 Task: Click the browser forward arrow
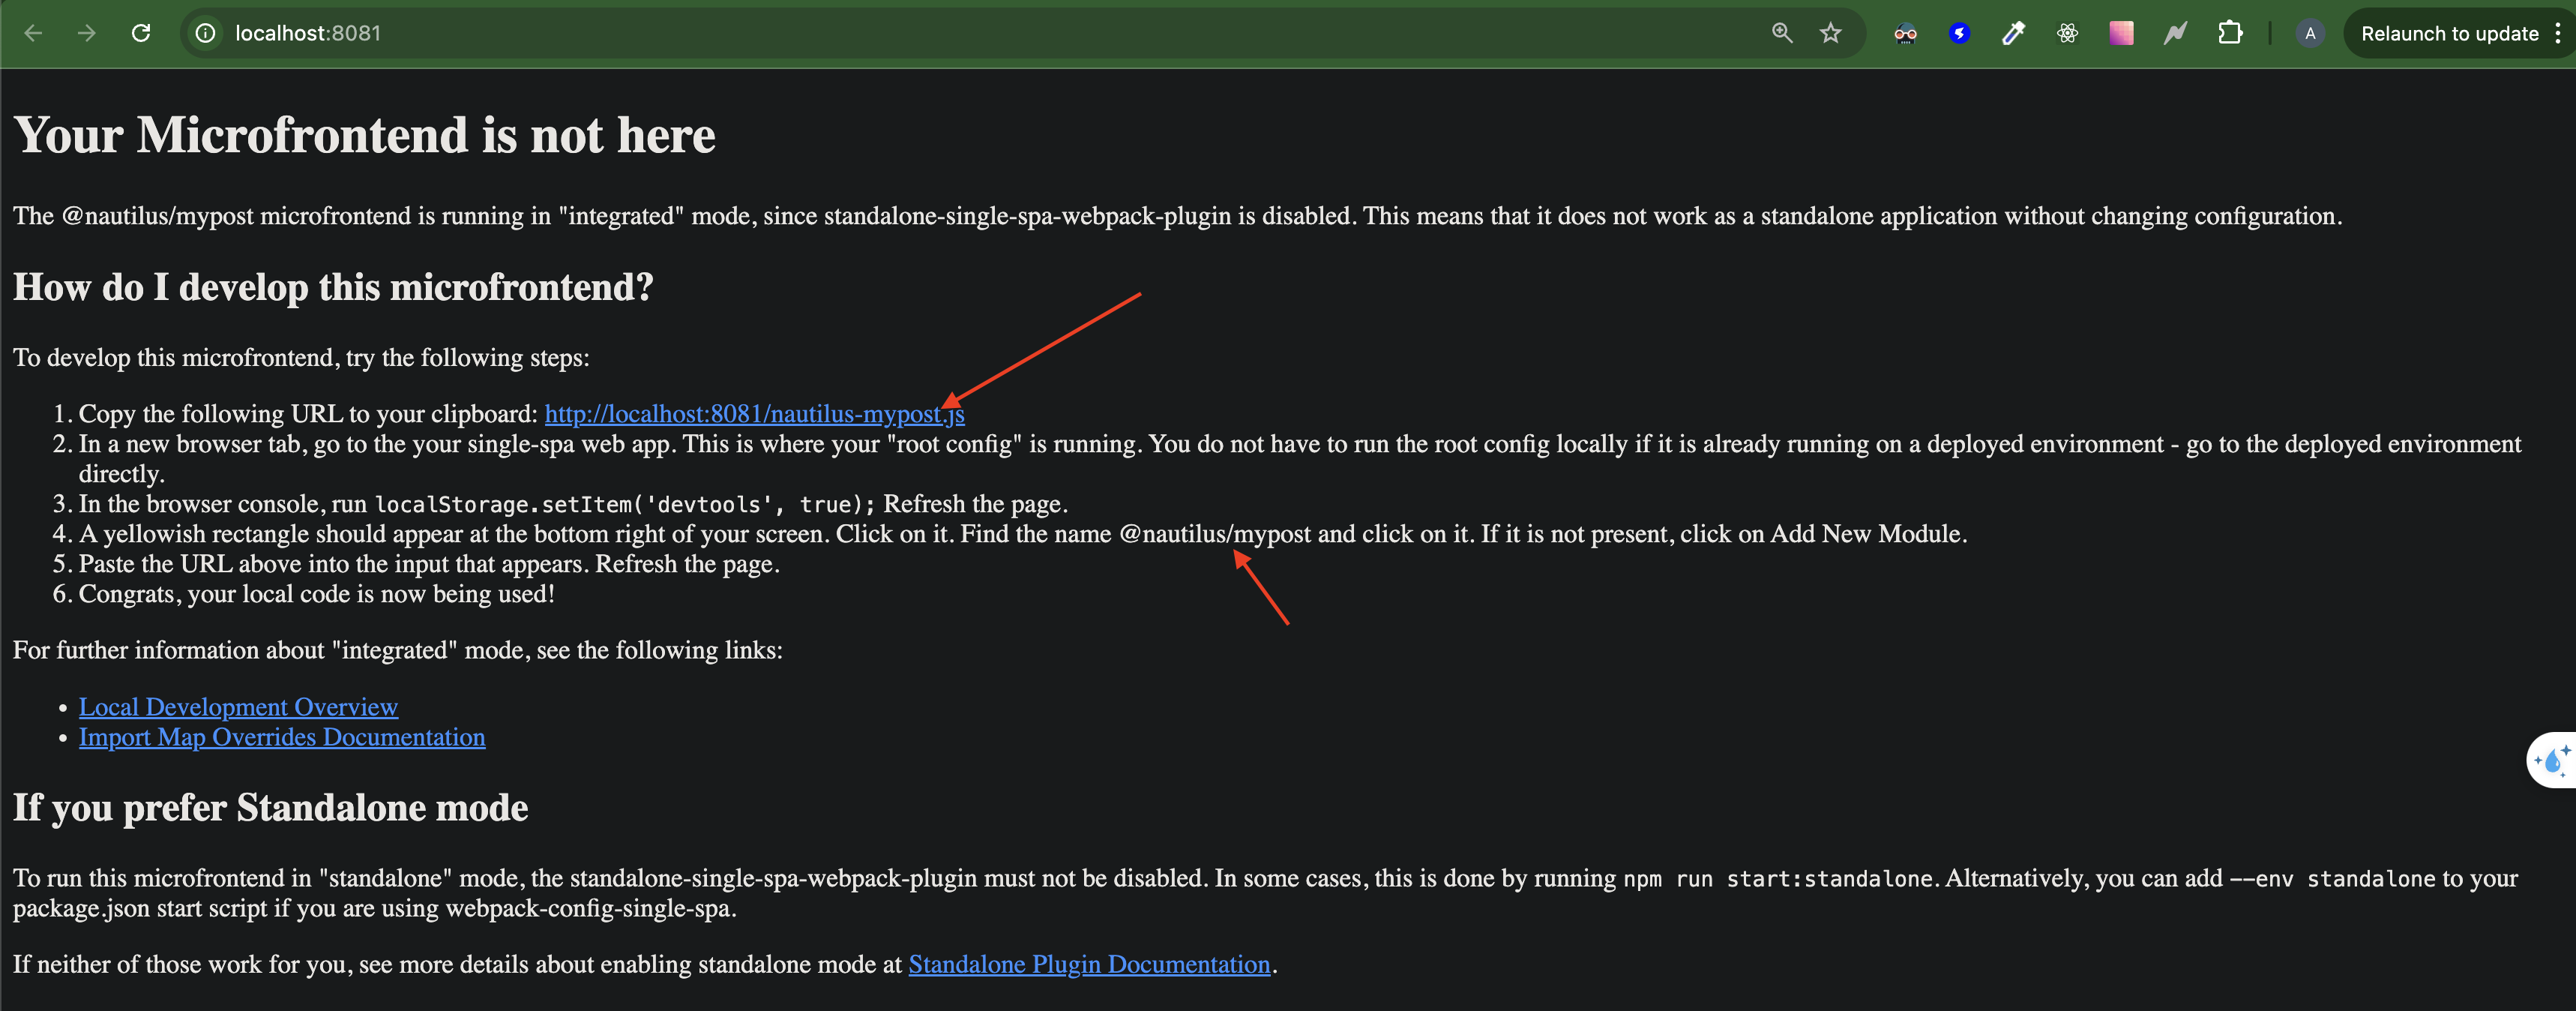(x=87, y=33)
